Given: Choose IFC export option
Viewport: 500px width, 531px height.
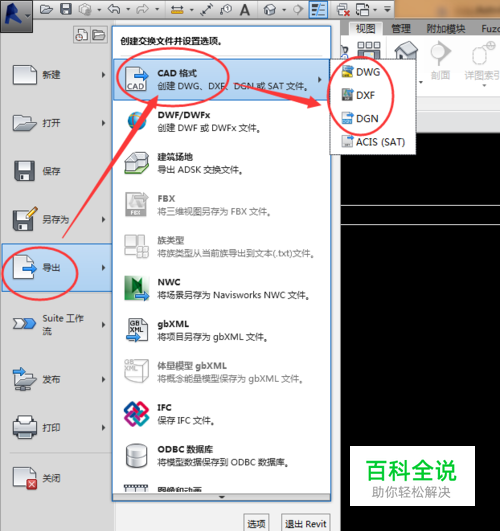Looking at the screenshot, I should pos(221,414).
